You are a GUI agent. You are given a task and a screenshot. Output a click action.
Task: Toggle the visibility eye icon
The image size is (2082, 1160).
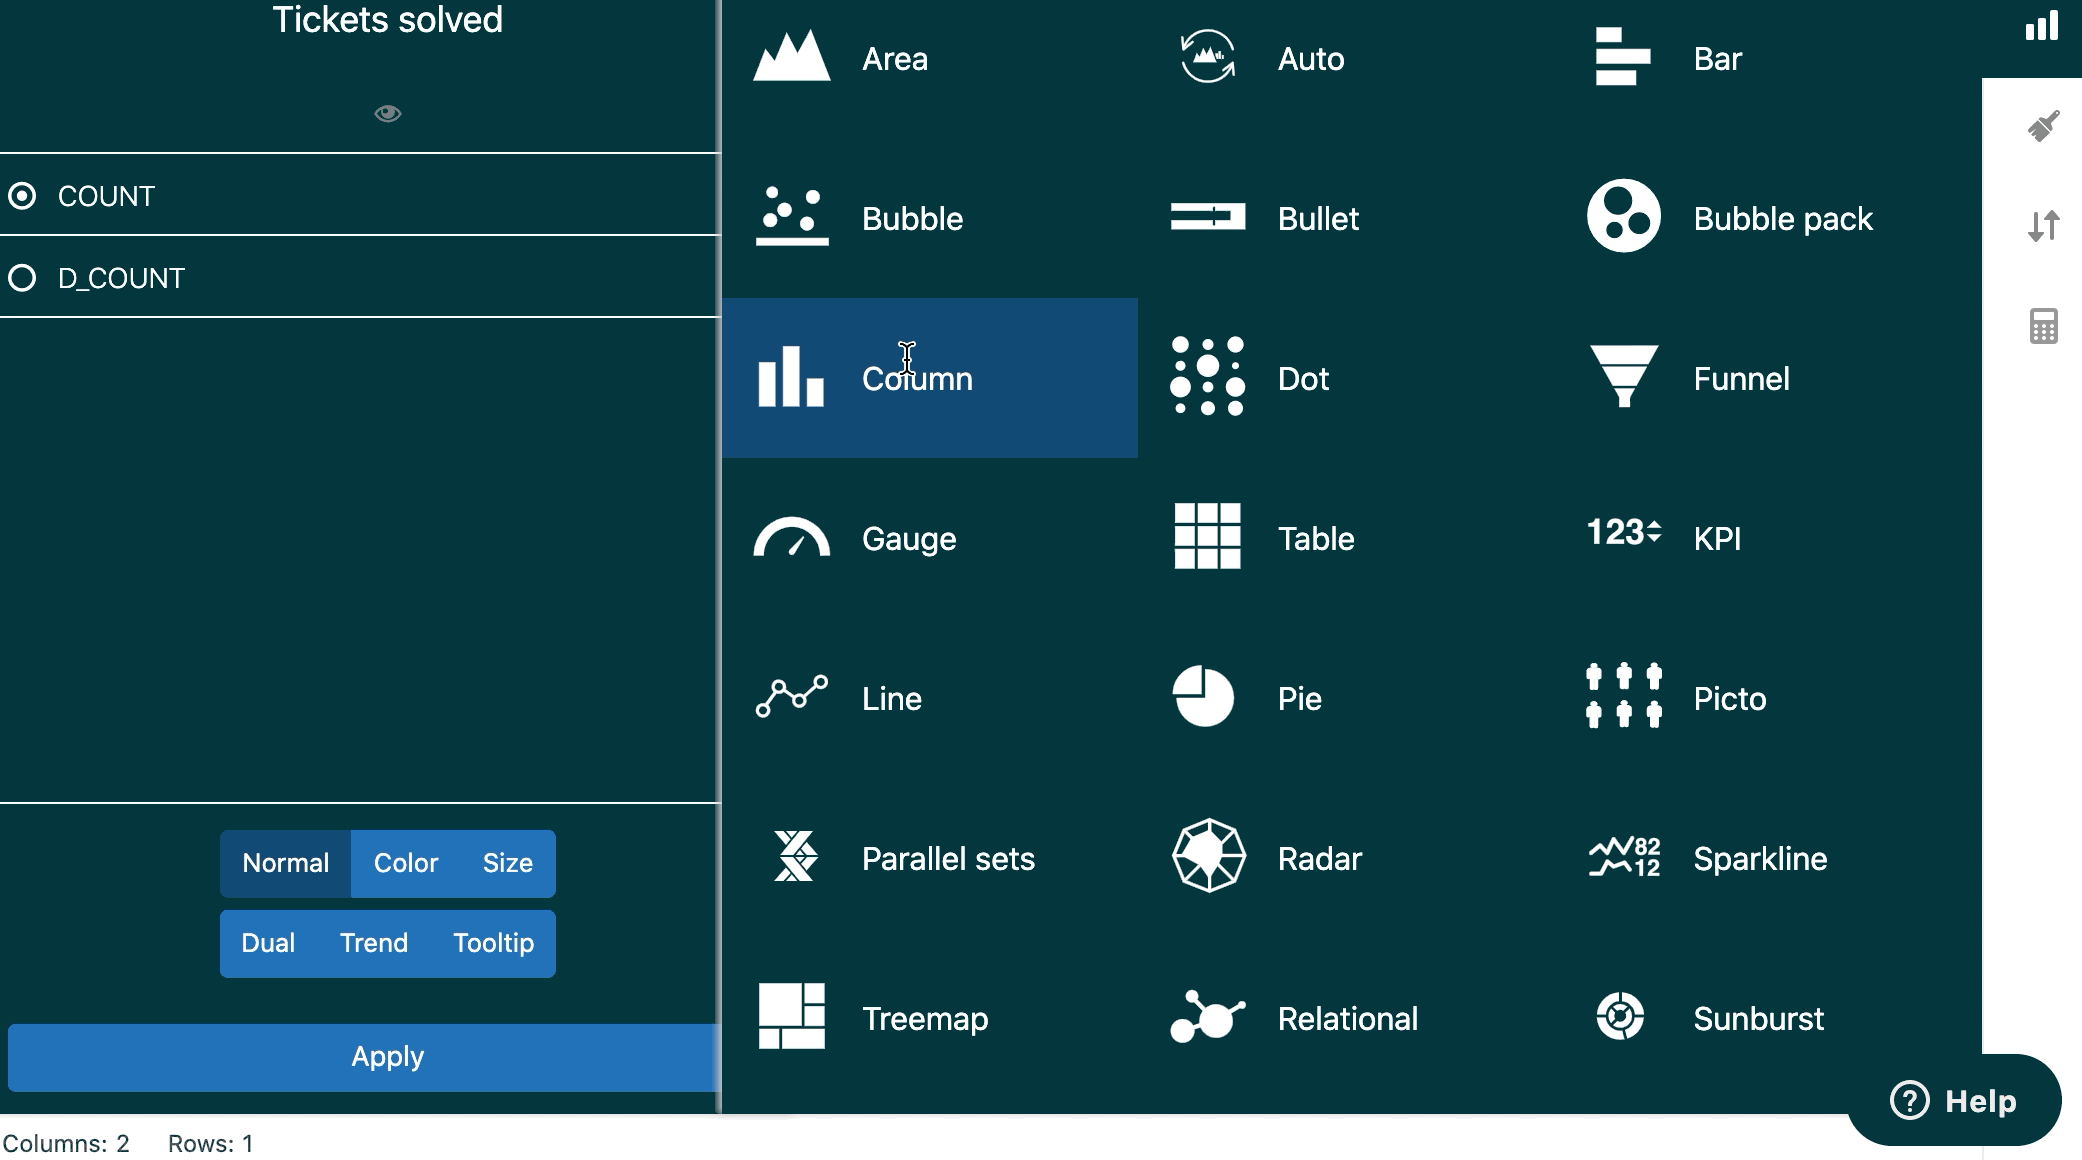pyautogui.click(x=387, y=113)
